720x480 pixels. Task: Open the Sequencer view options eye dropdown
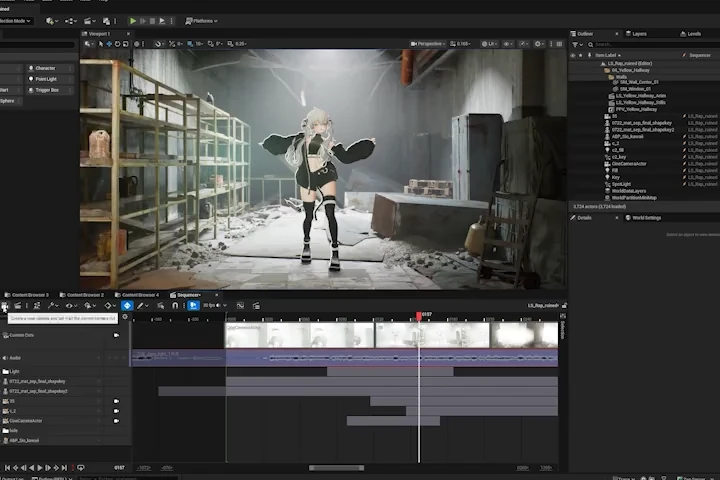tap(71, 305)
